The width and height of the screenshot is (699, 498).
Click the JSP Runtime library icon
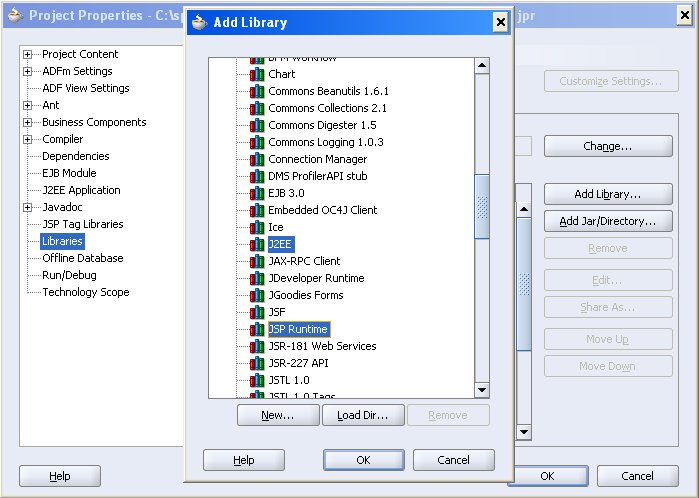[x=257, y=329]
